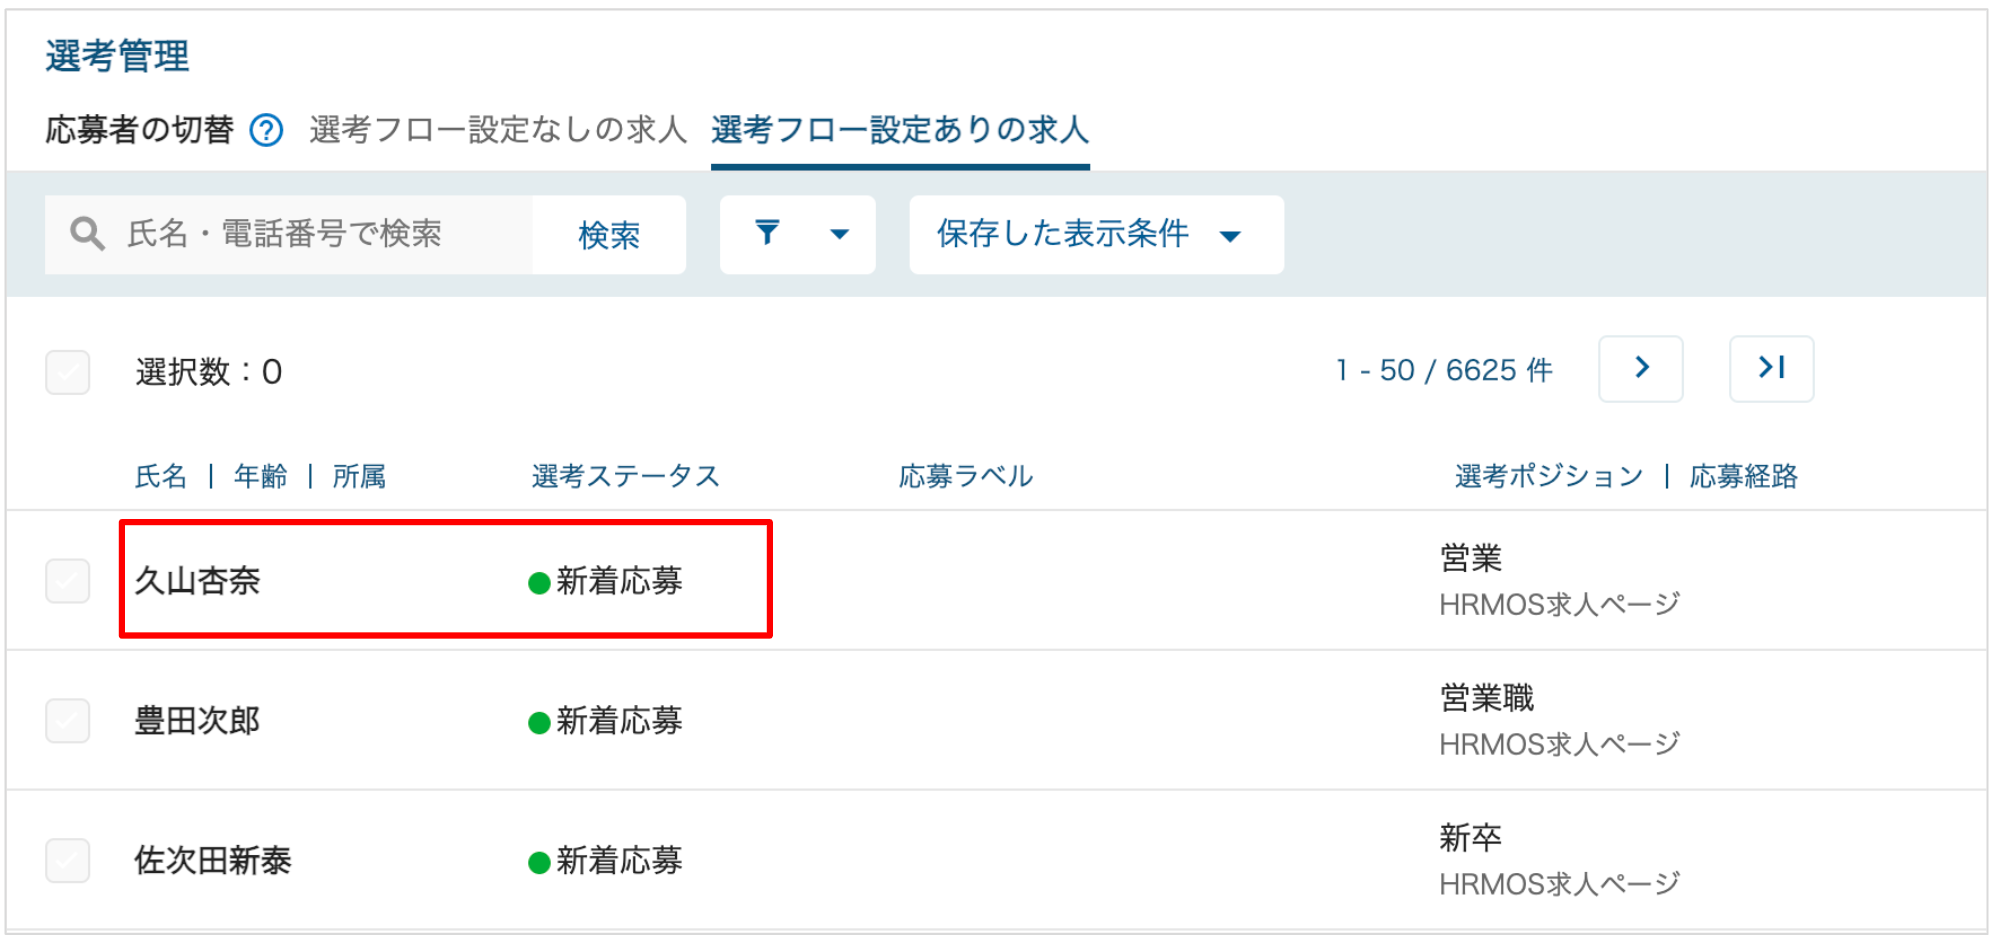Viewport: 1994px width, 942px height.
Task: Click green status dot for 久山杏奈
Action: (539, 583)
